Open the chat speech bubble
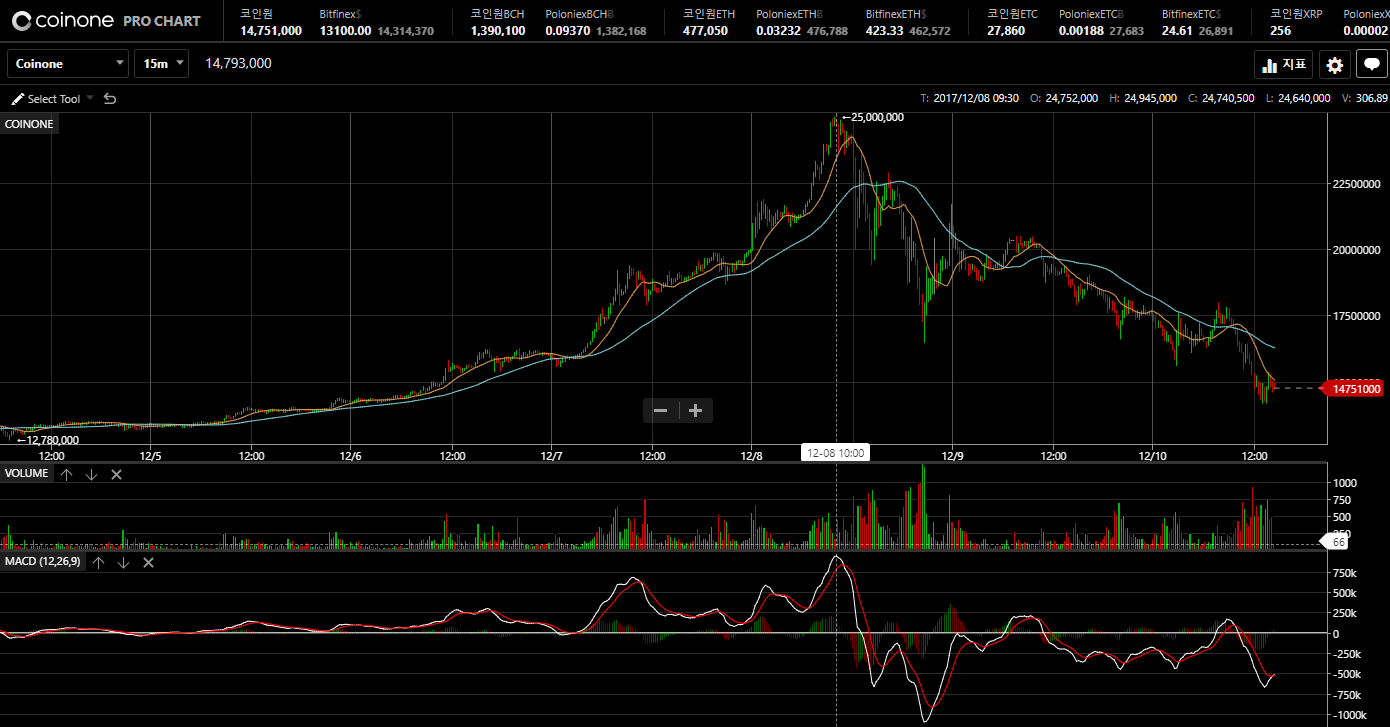Viewport: 1390px width, 727px height. (x=1372, y=65)
